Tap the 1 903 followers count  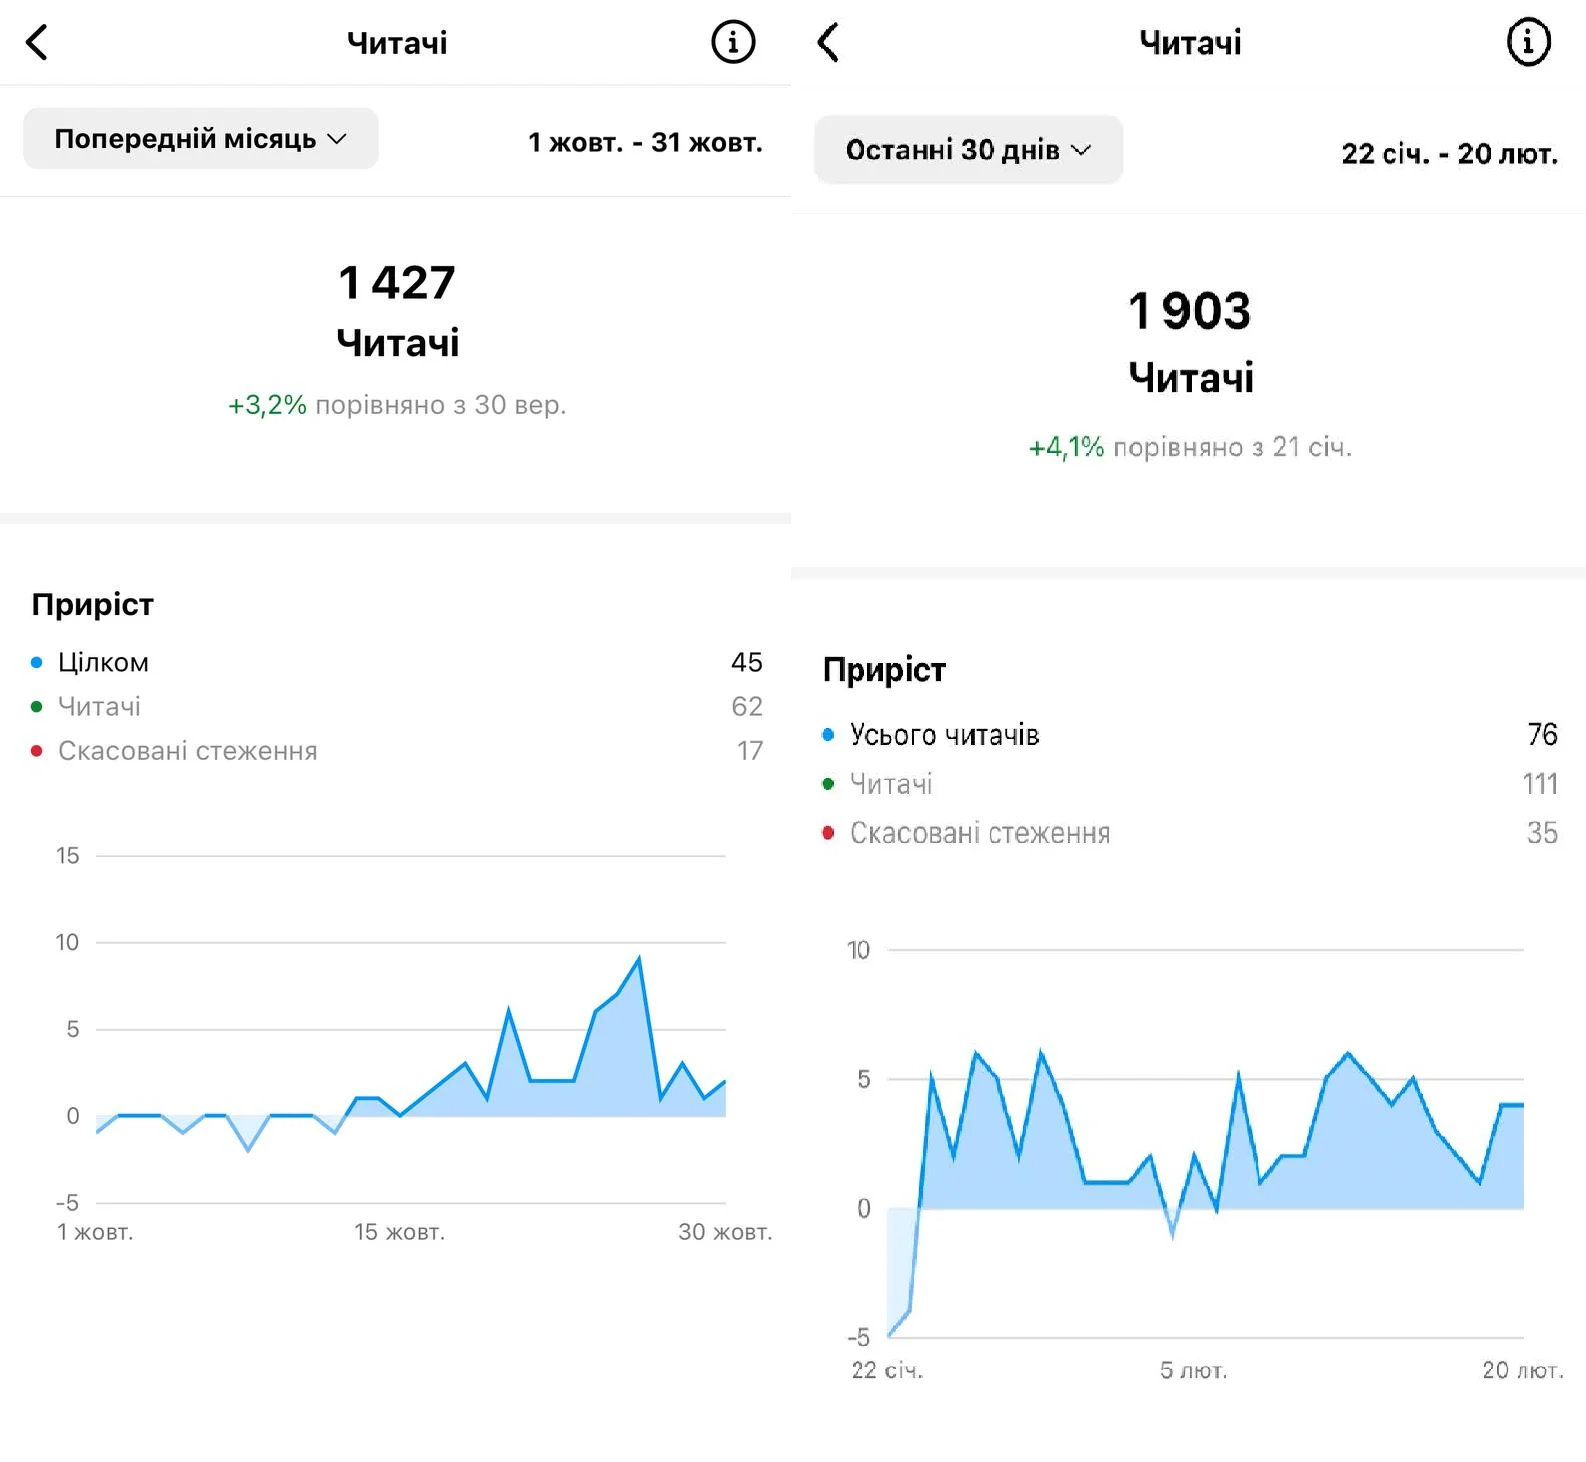(x=1189, y=311)
